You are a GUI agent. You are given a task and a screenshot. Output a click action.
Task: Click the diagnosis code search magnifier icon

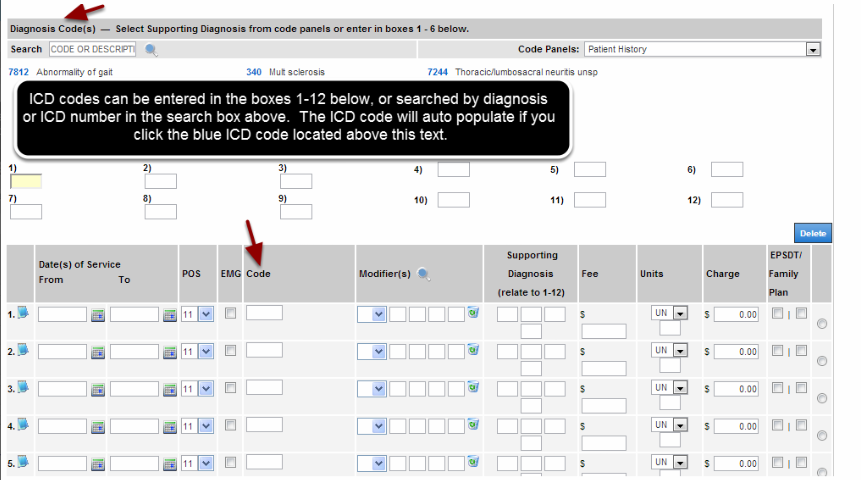[x=151, y=49]
